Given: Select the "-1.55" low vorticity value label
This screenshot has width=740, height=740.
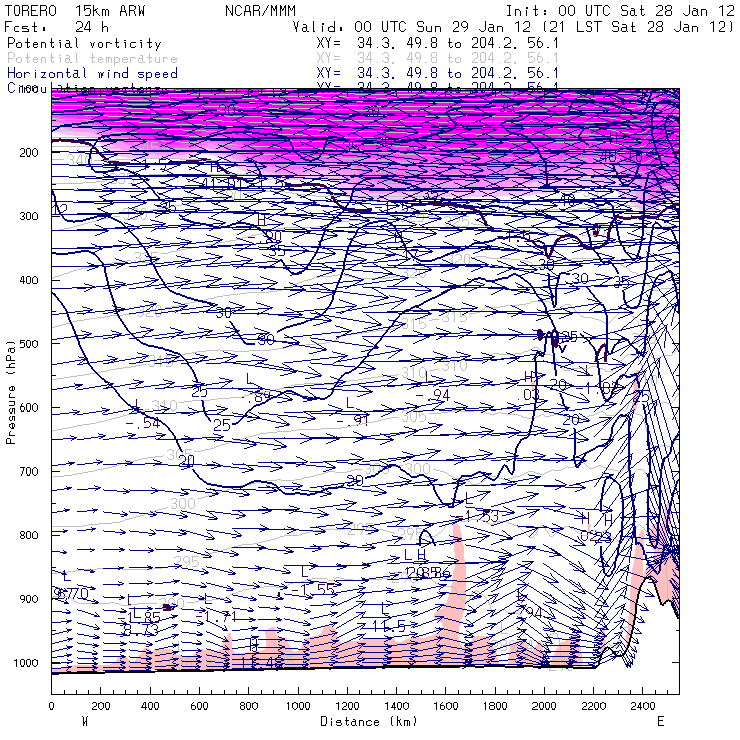Looking at the screenshot, I should coord(313,589).
